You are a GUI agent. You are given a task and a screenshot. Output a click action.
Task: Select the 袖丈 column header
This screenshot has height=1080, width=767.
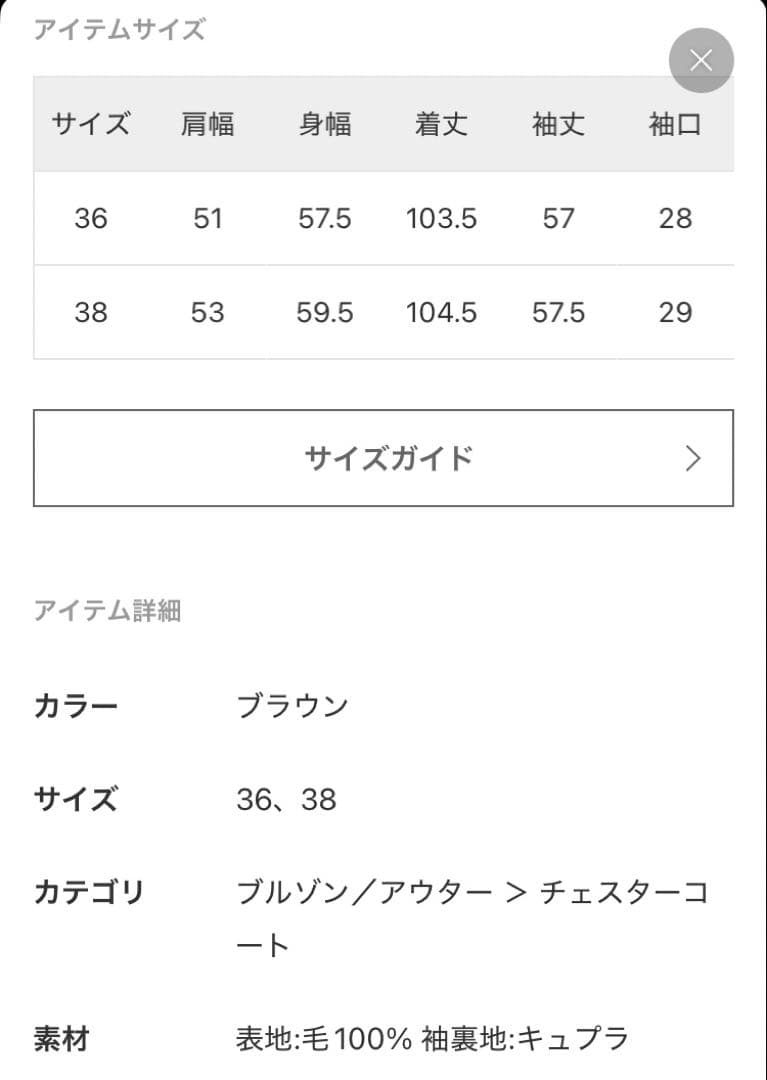(x=558, y=124)
